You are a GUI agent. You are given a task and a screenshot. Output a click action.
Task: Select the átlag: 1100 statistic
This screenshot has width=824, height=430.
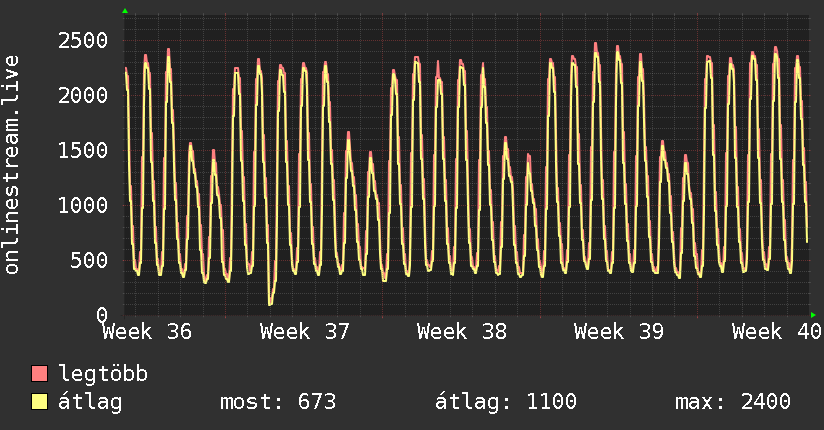click(506, 402)
